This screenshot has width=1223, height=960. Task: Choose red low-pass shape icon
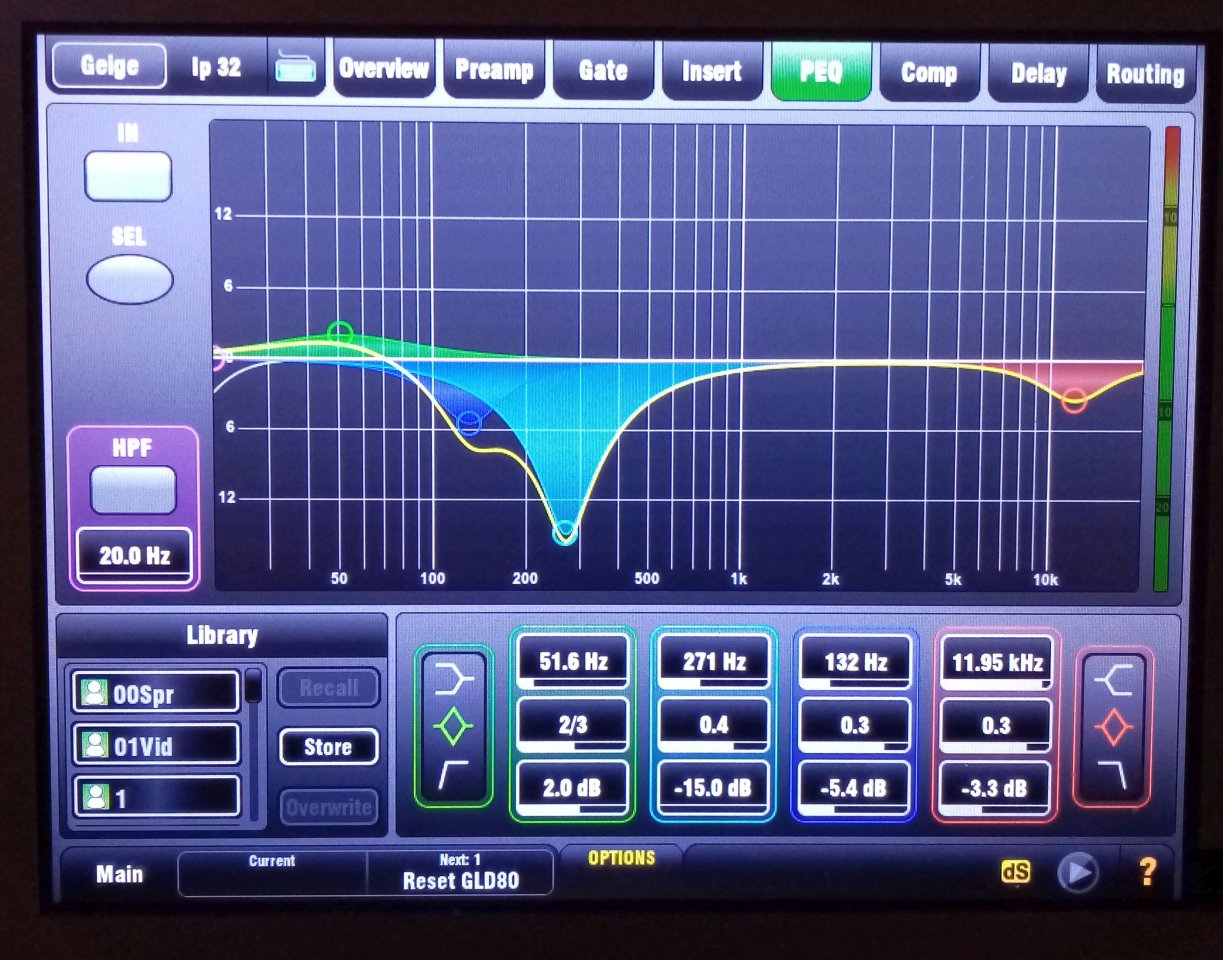pyautogui.click(x=1113, y=774)
